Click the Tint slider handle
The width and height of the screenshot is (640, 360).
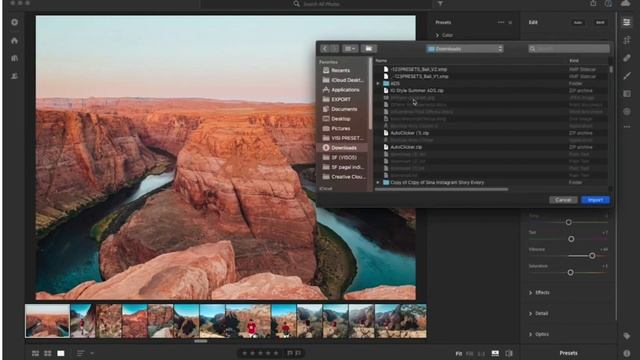tap(571, 239)
